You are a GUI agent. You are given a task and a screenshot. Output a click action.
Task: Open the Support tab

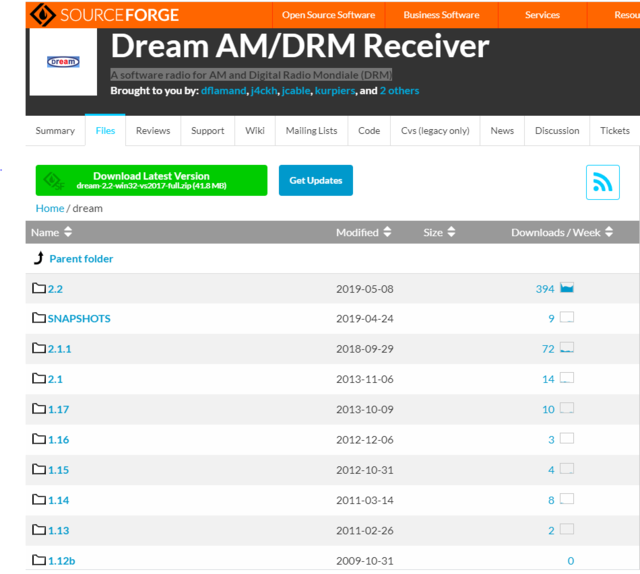coord(207,131)
